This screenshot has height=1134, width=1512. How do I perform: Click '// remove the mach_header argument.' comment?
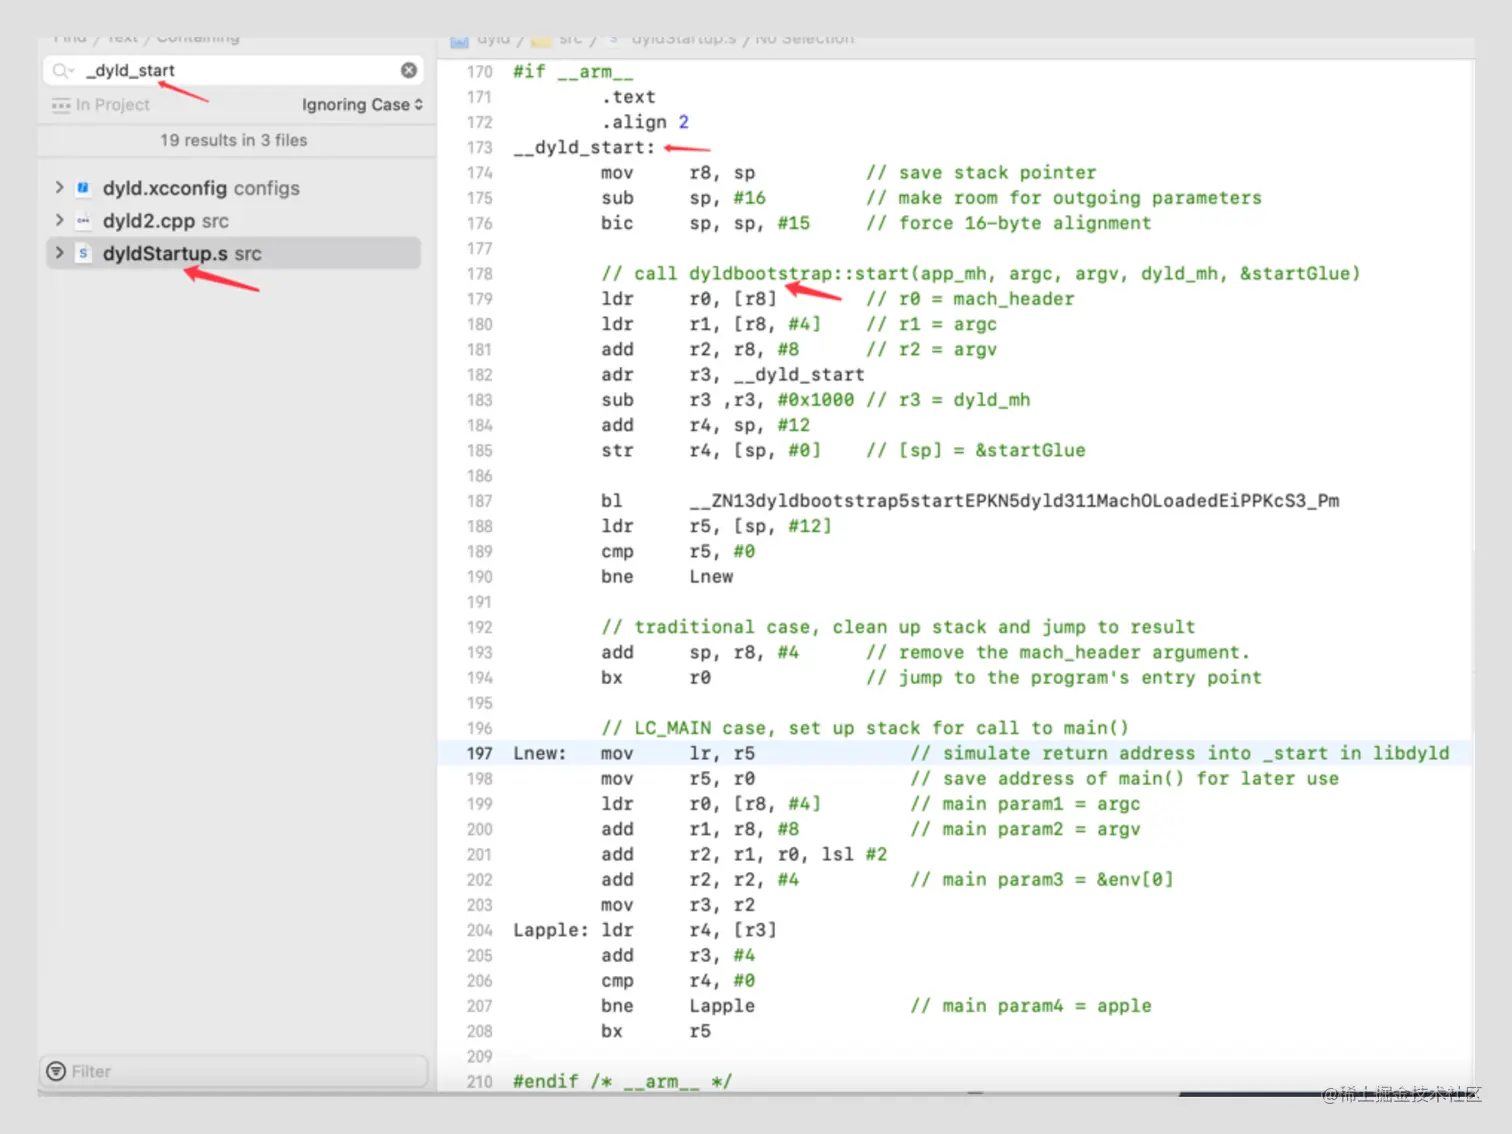(x=1058, y=652)
